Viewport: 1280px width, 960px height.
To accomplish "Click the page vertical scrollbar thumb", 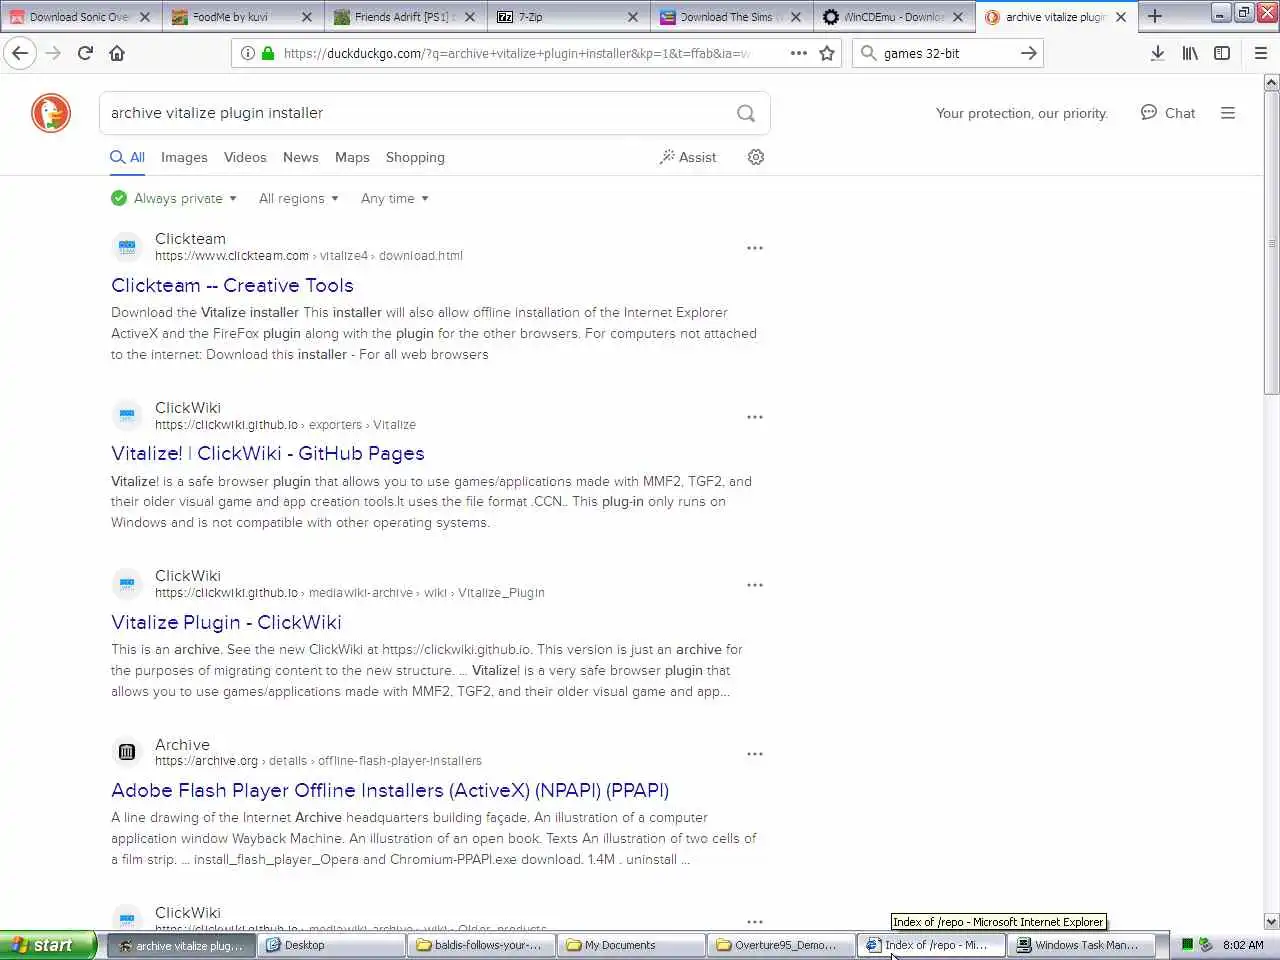I will pyautogui.click(x=1271, y=243).
